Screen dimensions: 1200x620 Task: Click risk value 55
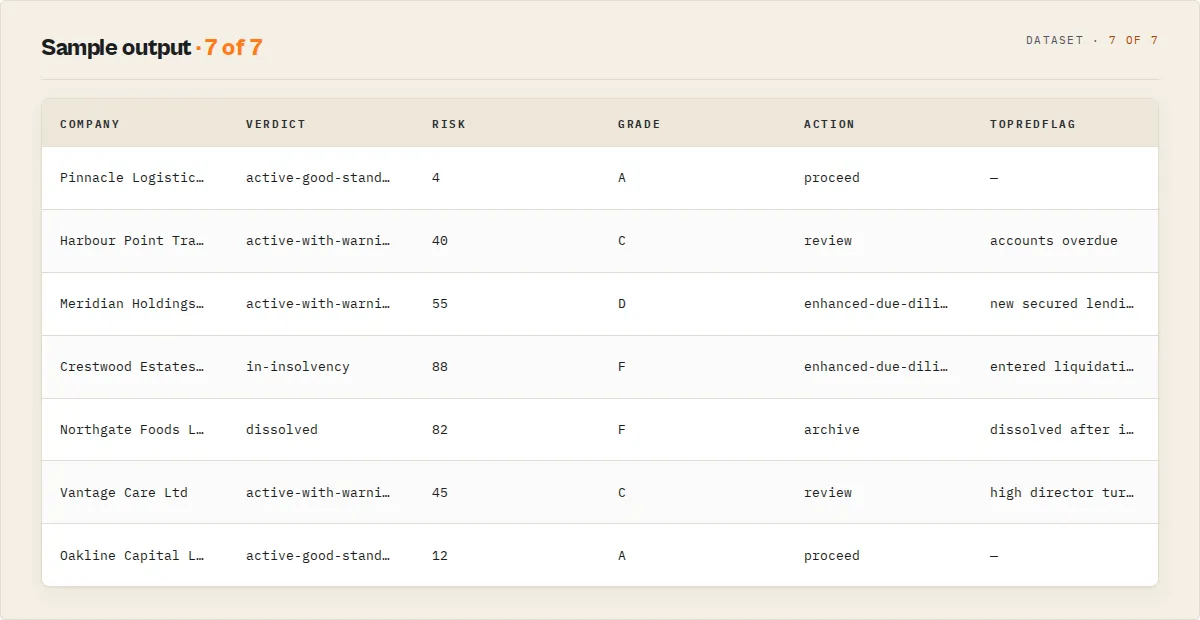coord(440,304)
